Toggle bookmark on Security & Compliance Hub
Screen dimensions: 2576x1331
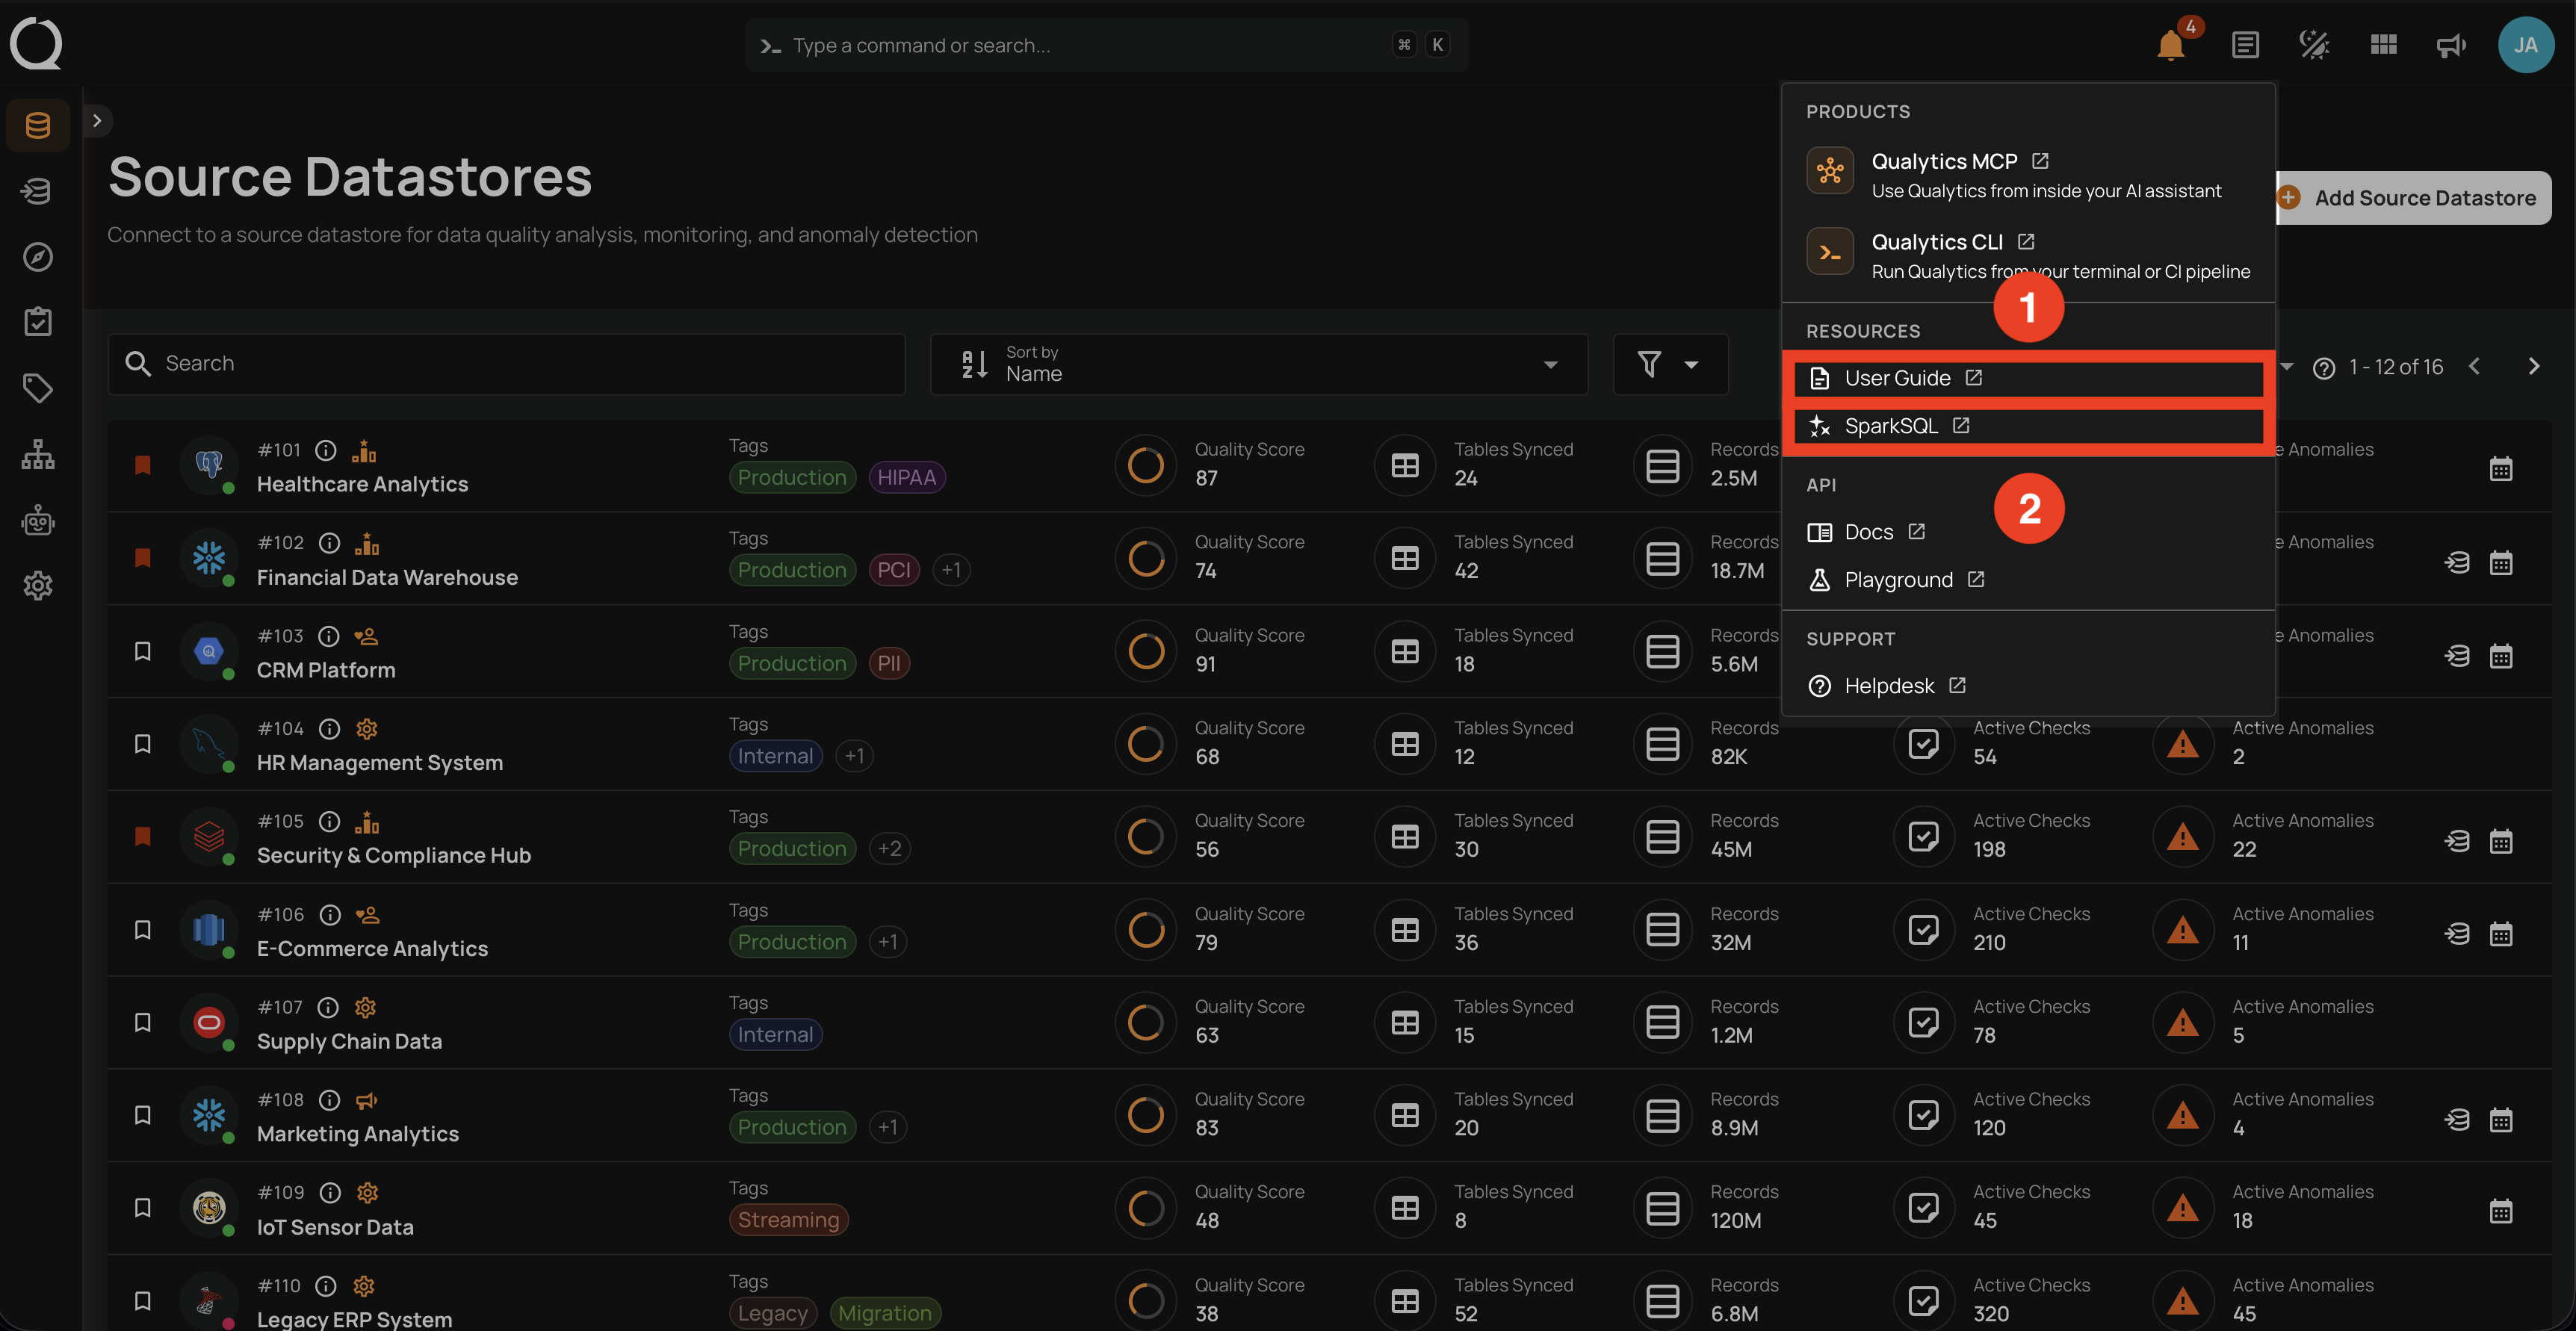[x=143, y=837]
